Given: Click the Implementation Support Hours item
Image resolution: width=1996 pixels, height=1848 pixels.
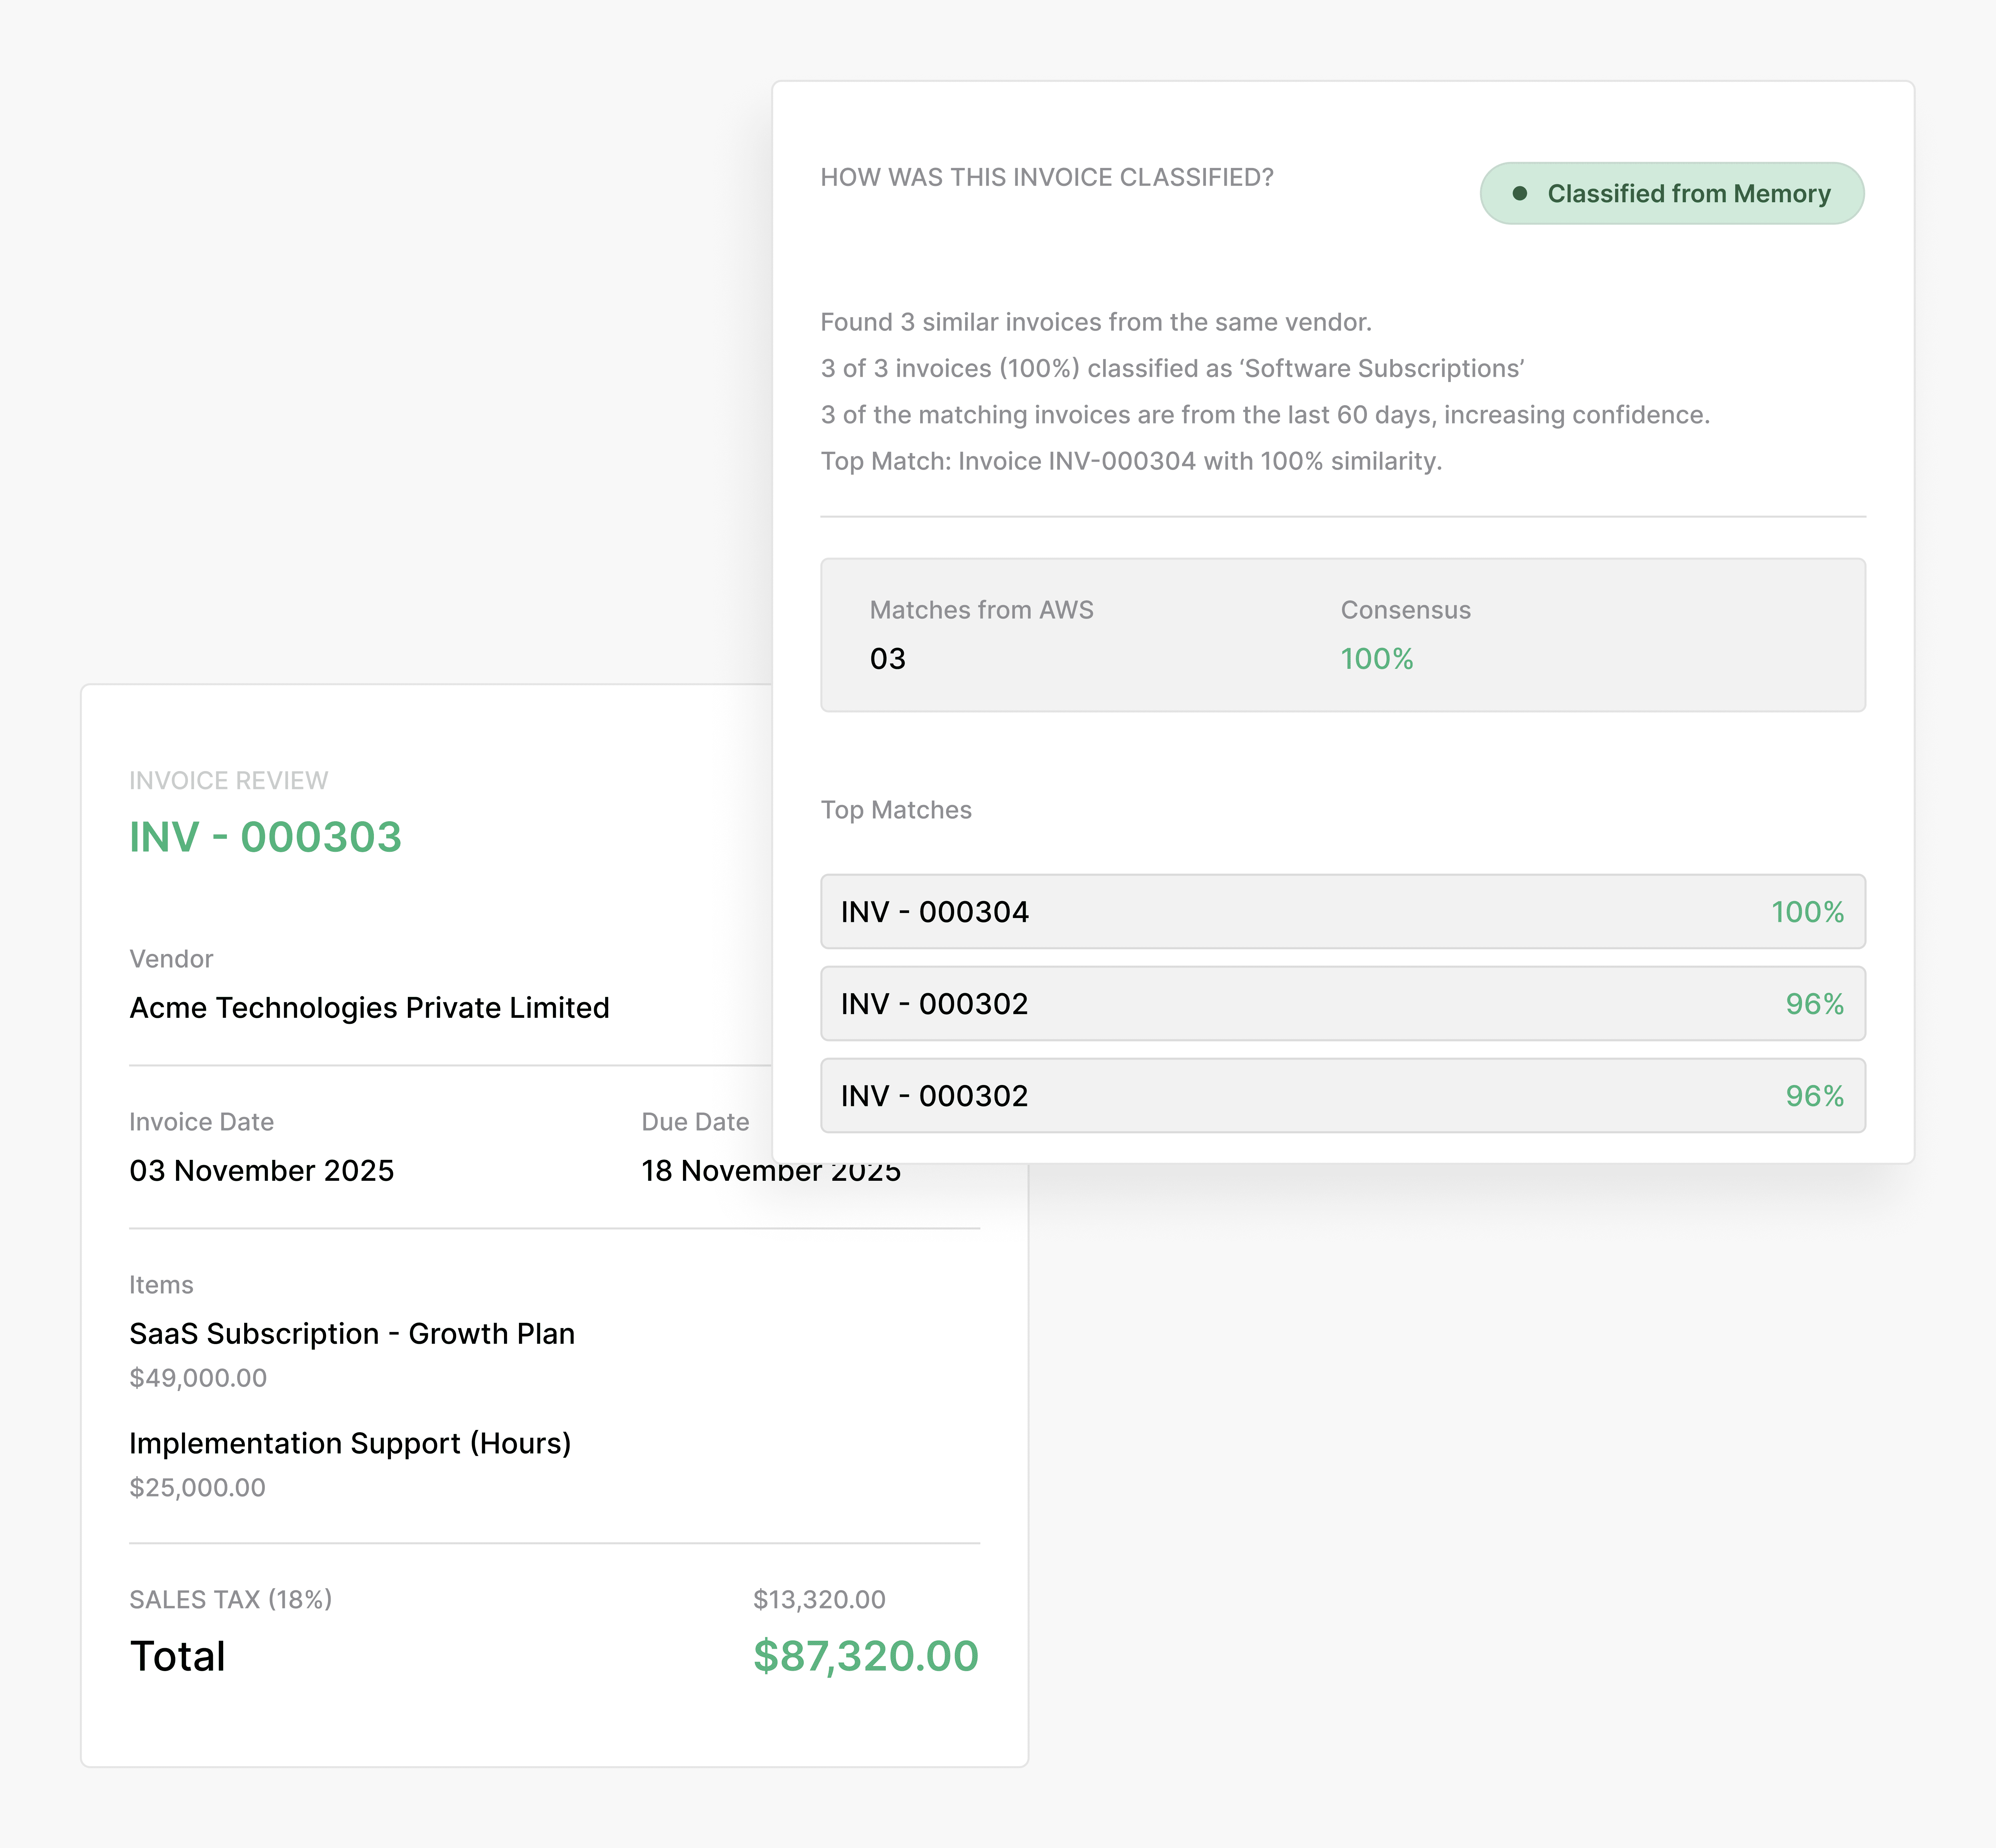Looking at the screenshot, I should click(x=350, y=1443).
